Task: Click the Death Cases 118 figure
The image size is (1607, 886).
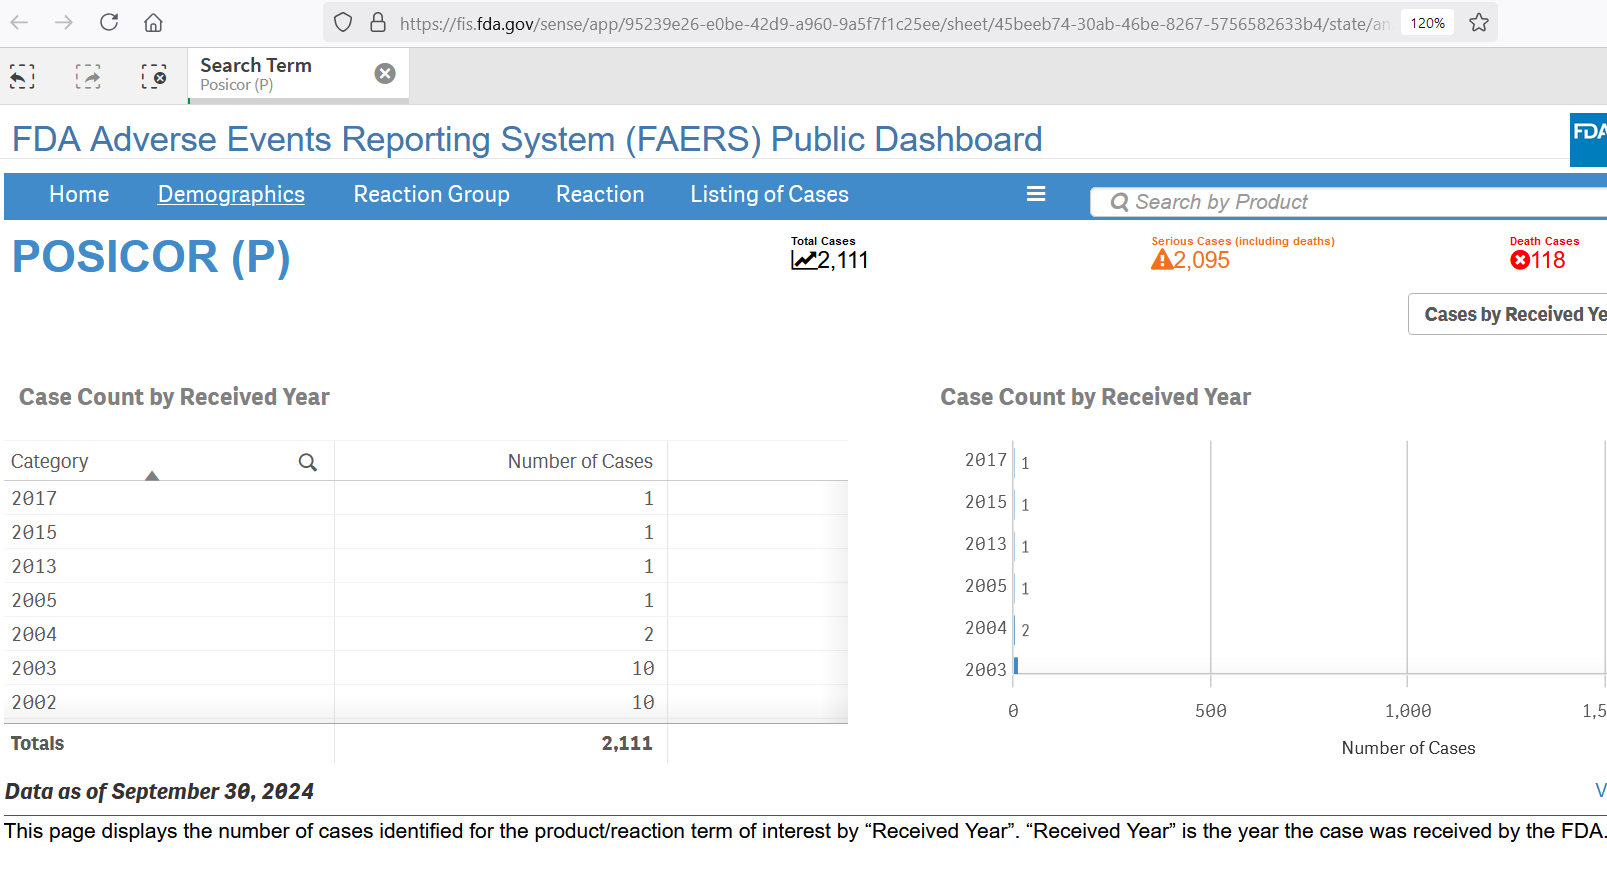Action: 1548,261
